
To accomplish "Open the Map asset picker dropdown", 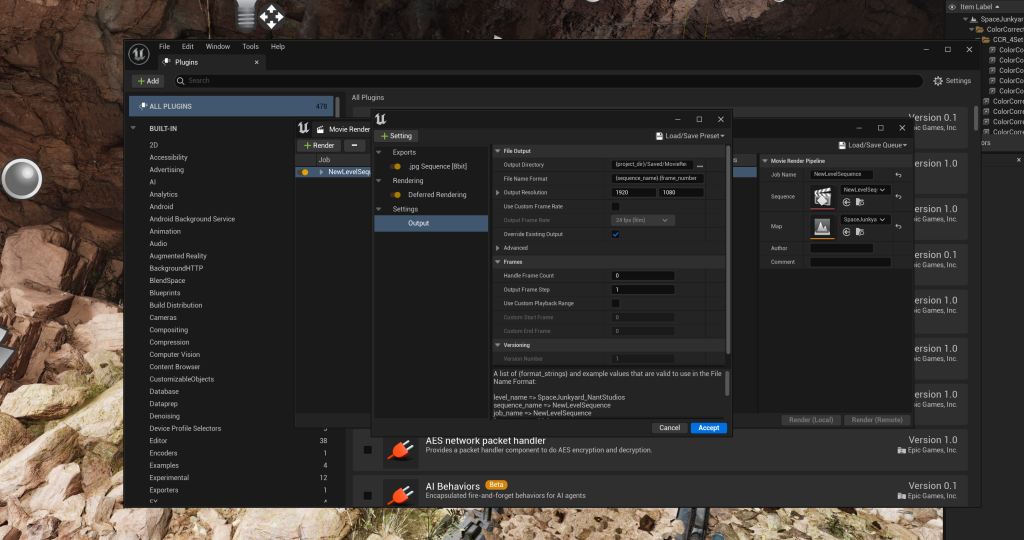I will [865, 219].
